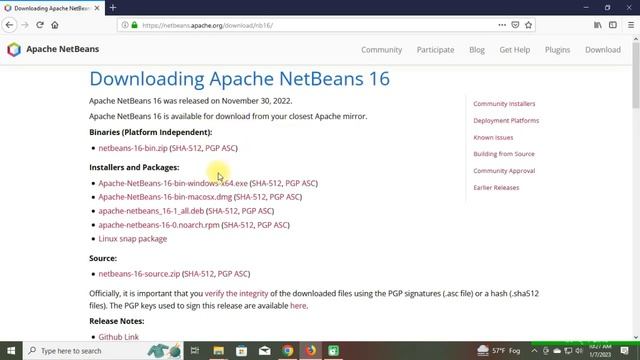The image size is (640, 360).
Task: Download the Windows x64 exe installer
Action: click(x=173, y=183)
